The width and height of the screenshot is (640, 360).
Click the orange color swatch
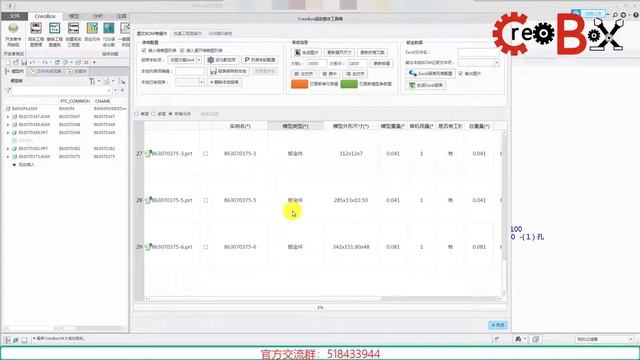tap(300, 84)
